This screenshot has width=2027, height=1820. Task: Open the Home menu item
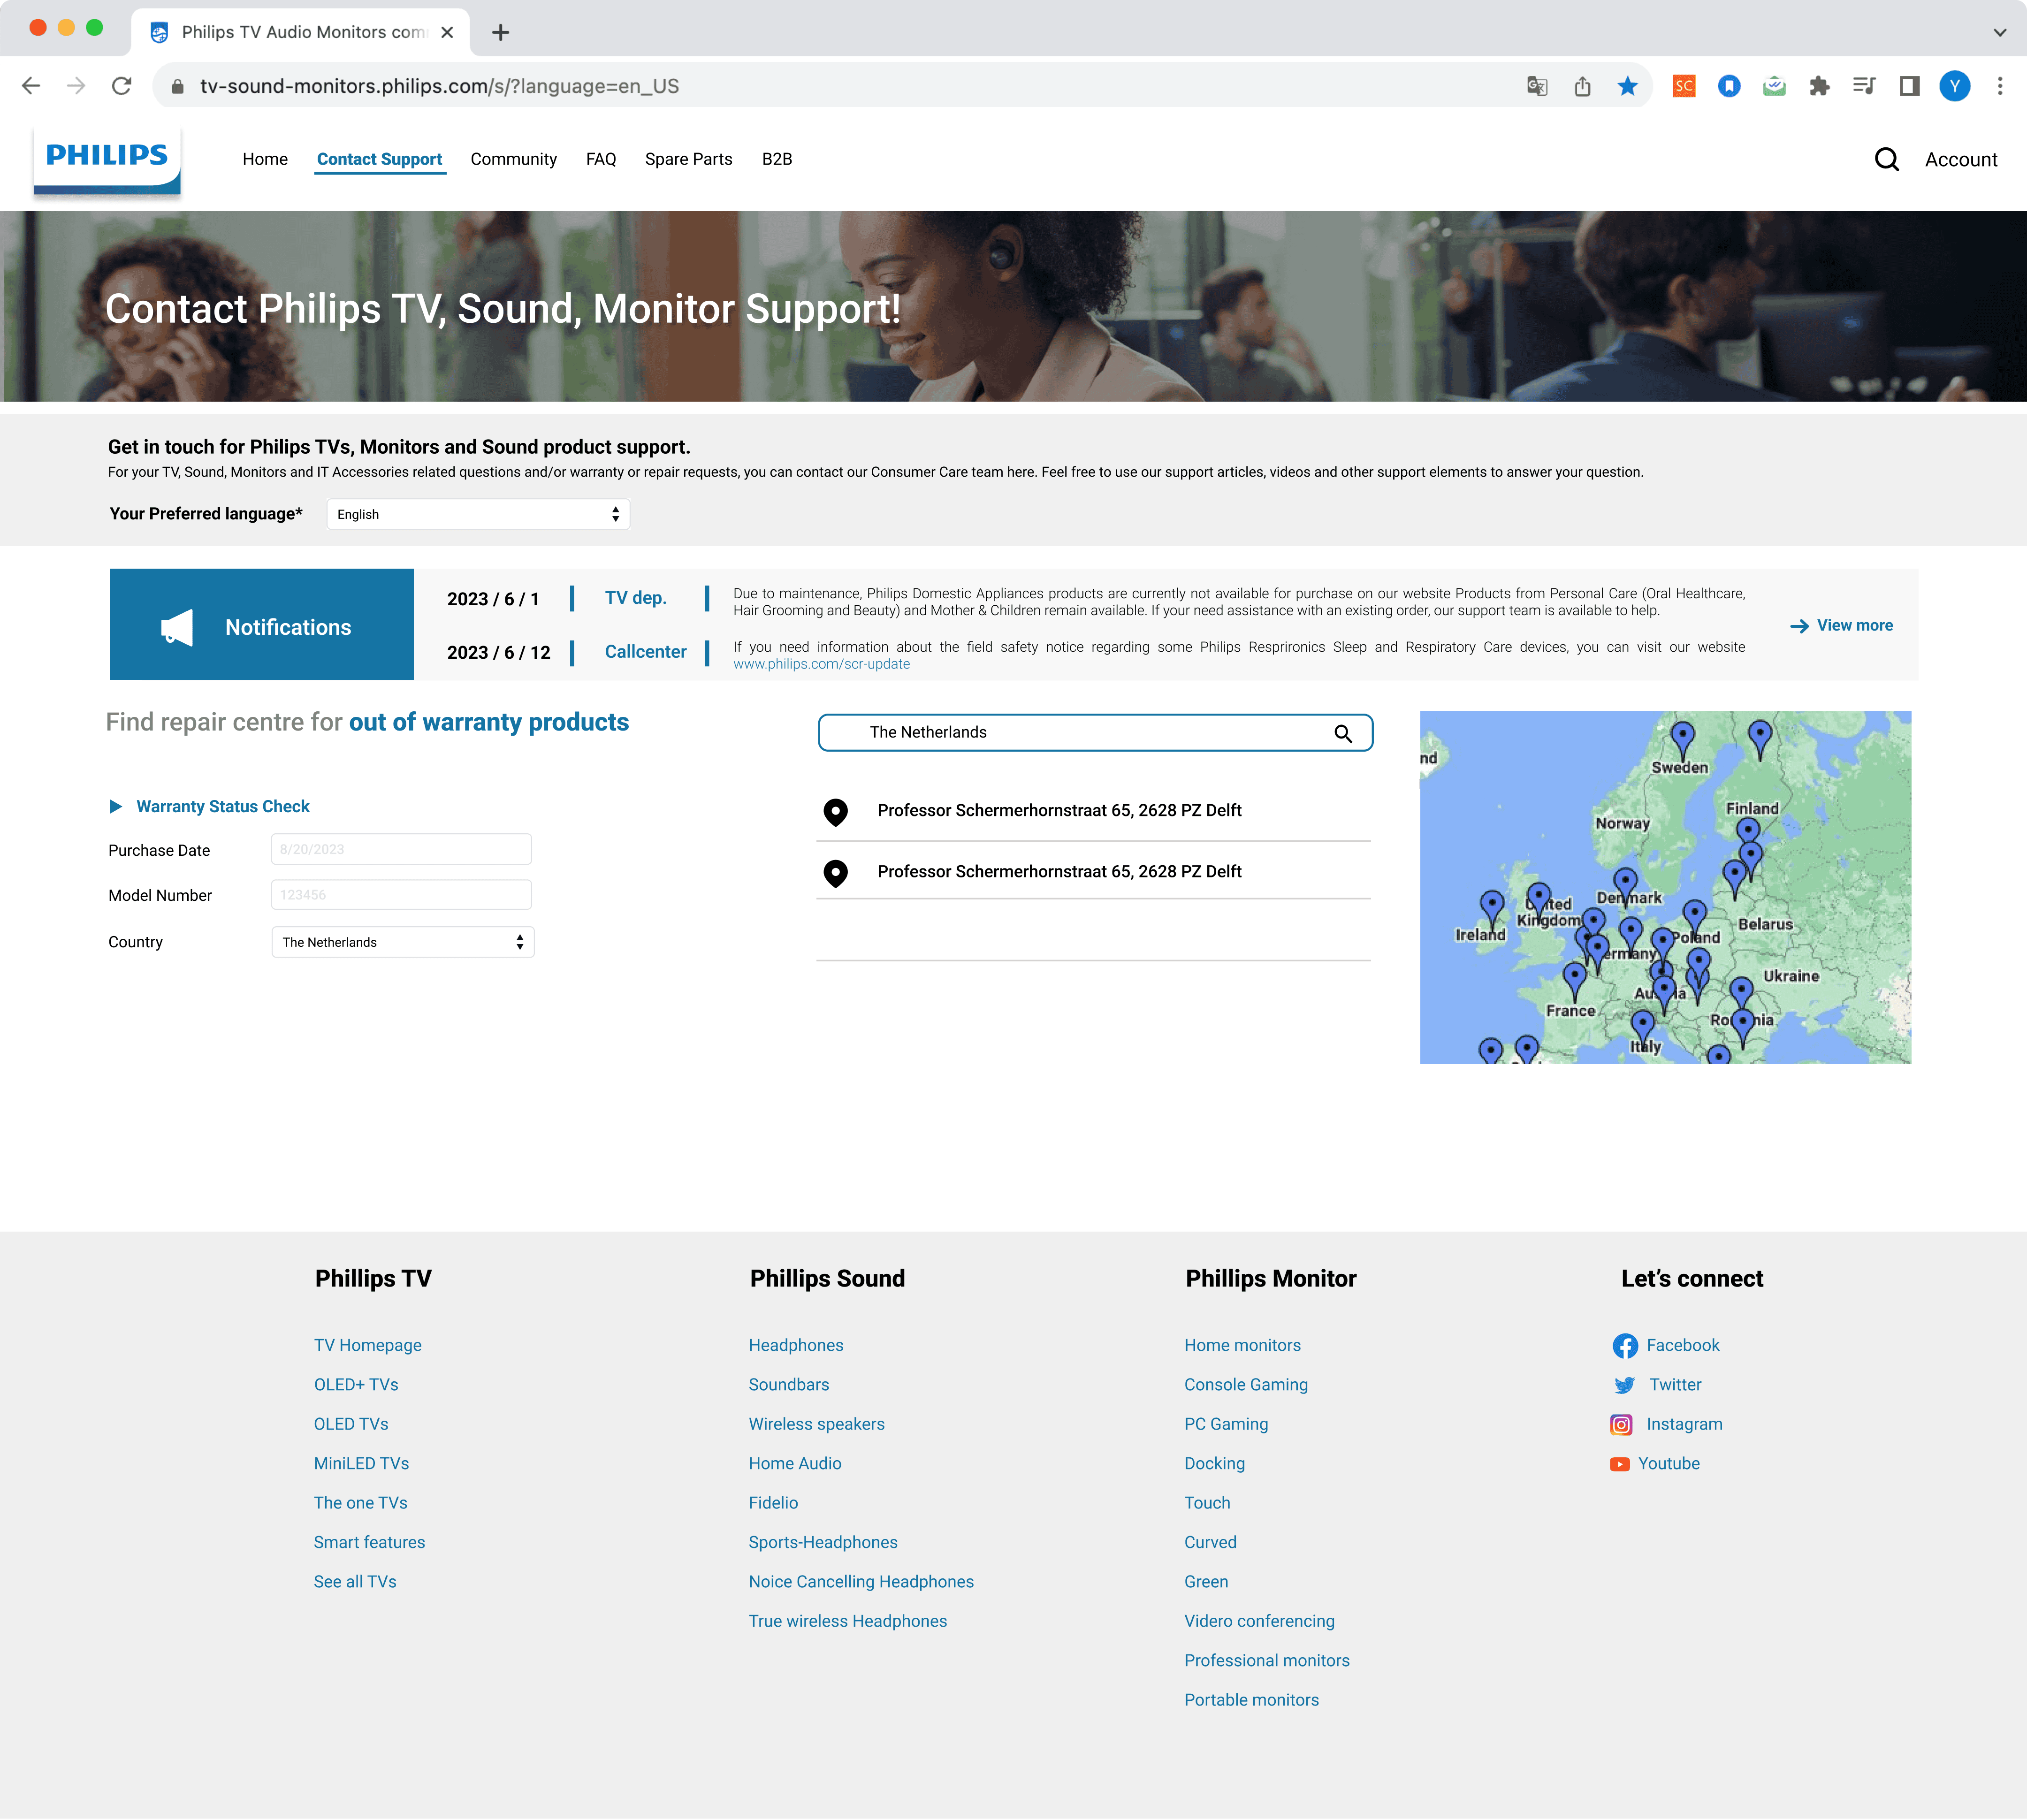(x=265, y=159)
